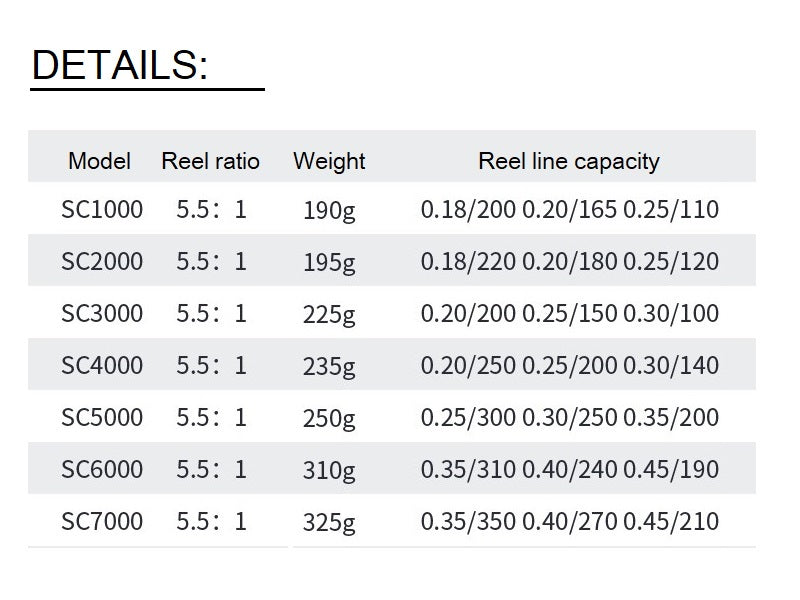The image size is (800, 600).
Task: Click the SC2000 line capacity 0.18/220 text
Action: coord(468,261)
